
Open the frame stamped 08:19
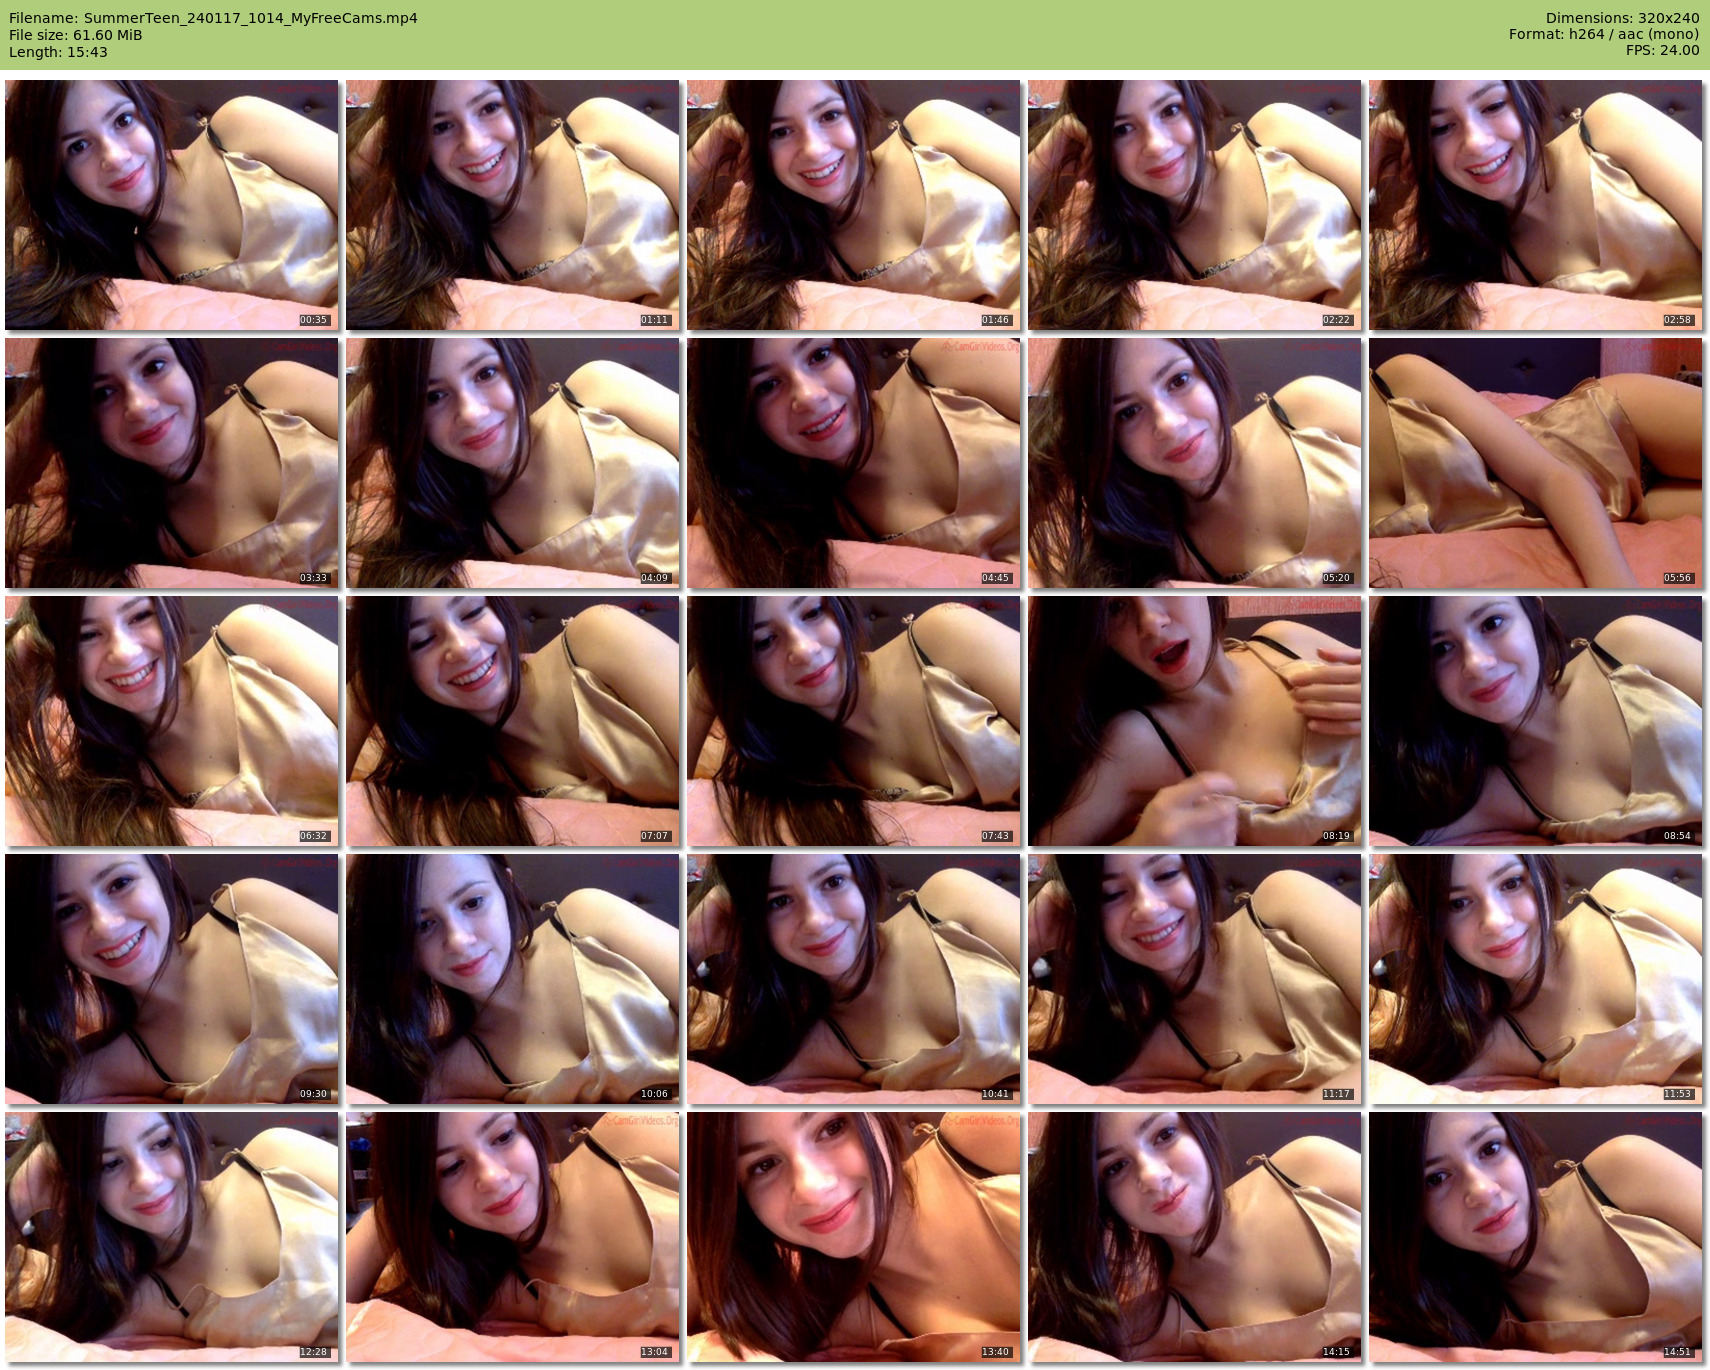[1195, 721]
